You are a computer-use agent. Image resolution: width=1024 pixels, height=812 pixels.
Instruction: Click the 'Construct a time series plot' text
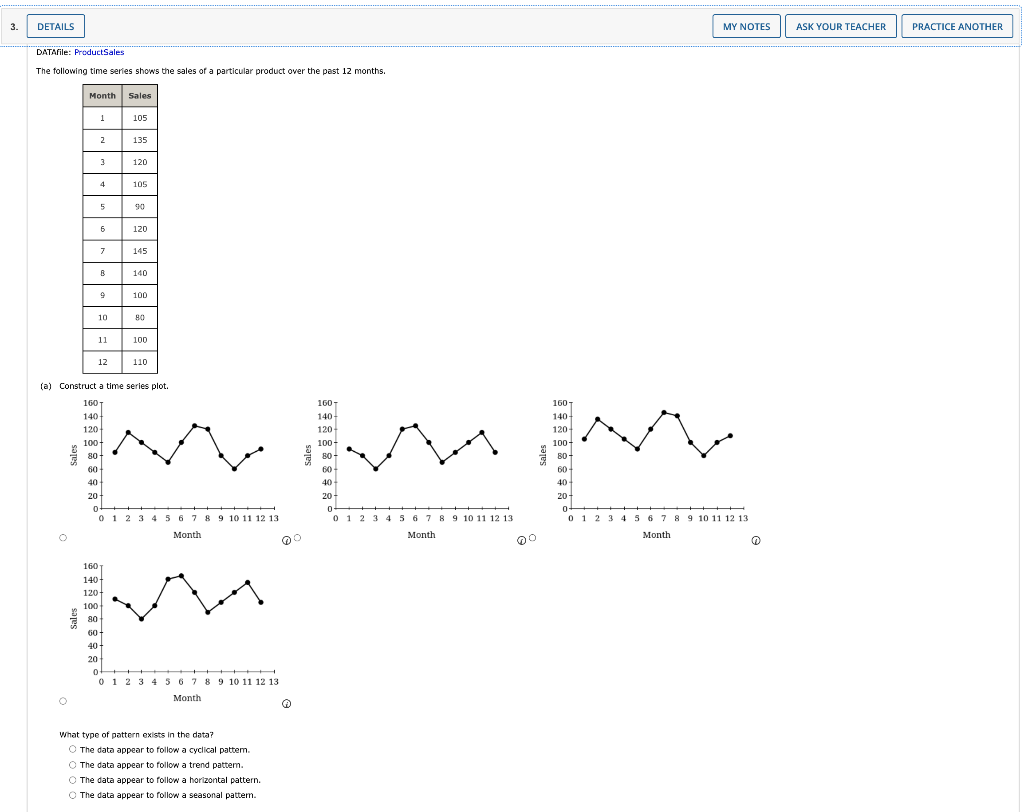(114, 386)
